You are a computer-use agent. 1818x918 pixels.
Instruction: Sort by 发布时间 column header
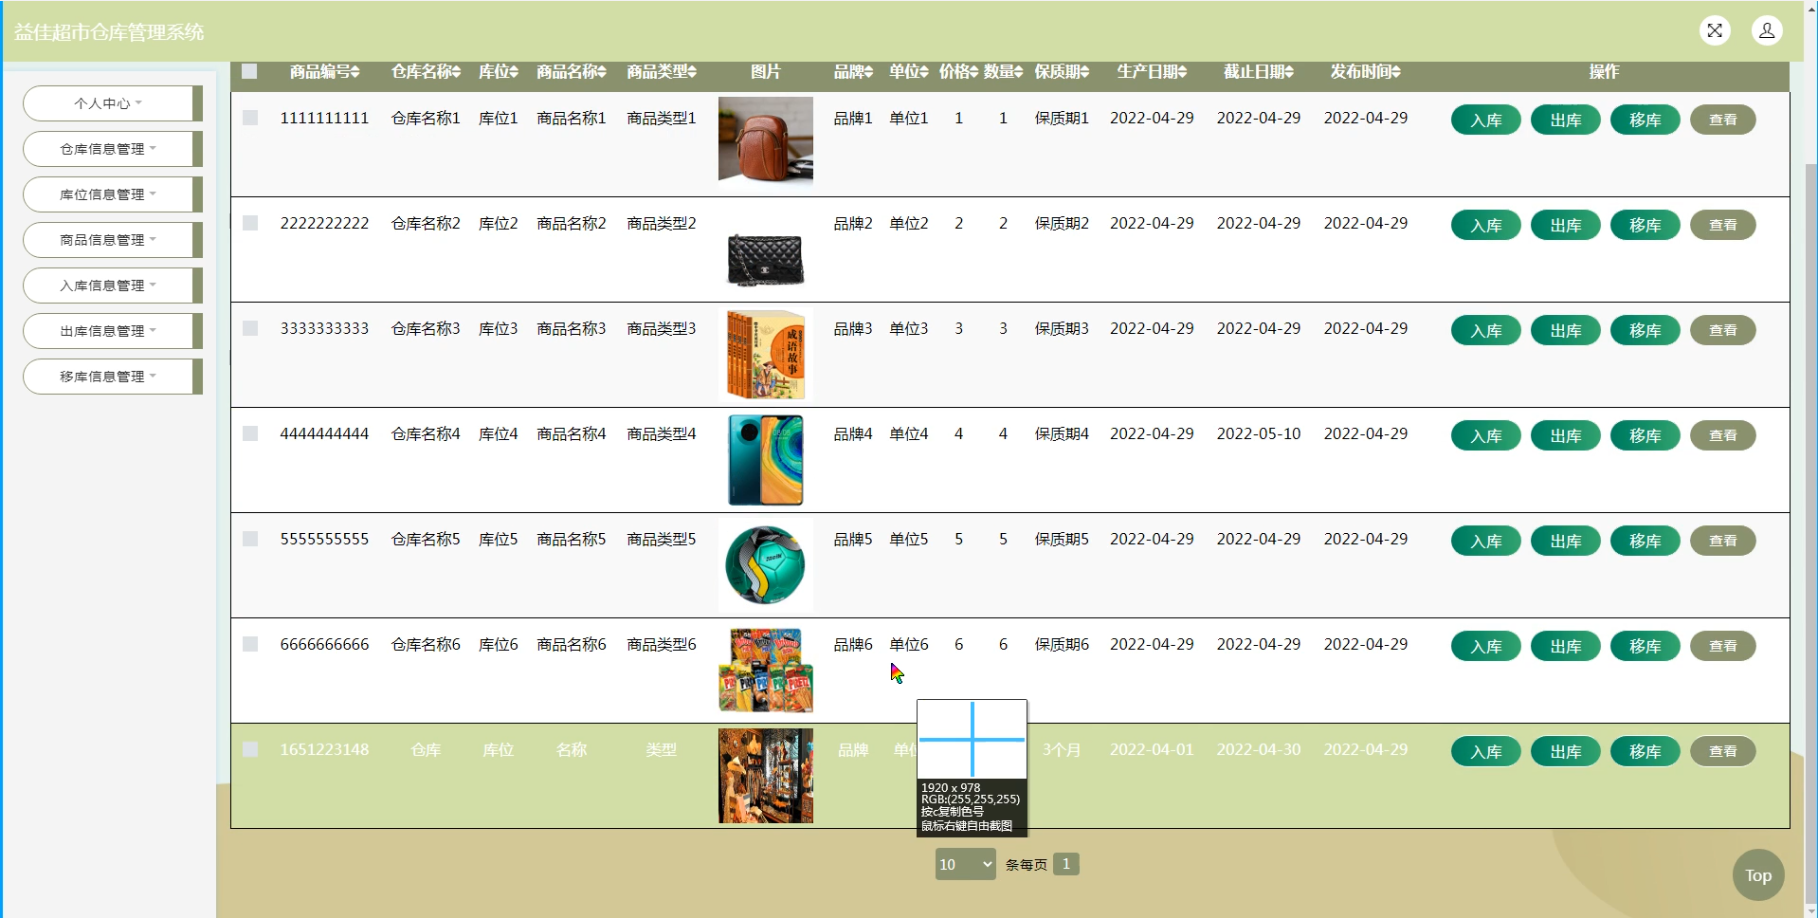pos(1366,72)
